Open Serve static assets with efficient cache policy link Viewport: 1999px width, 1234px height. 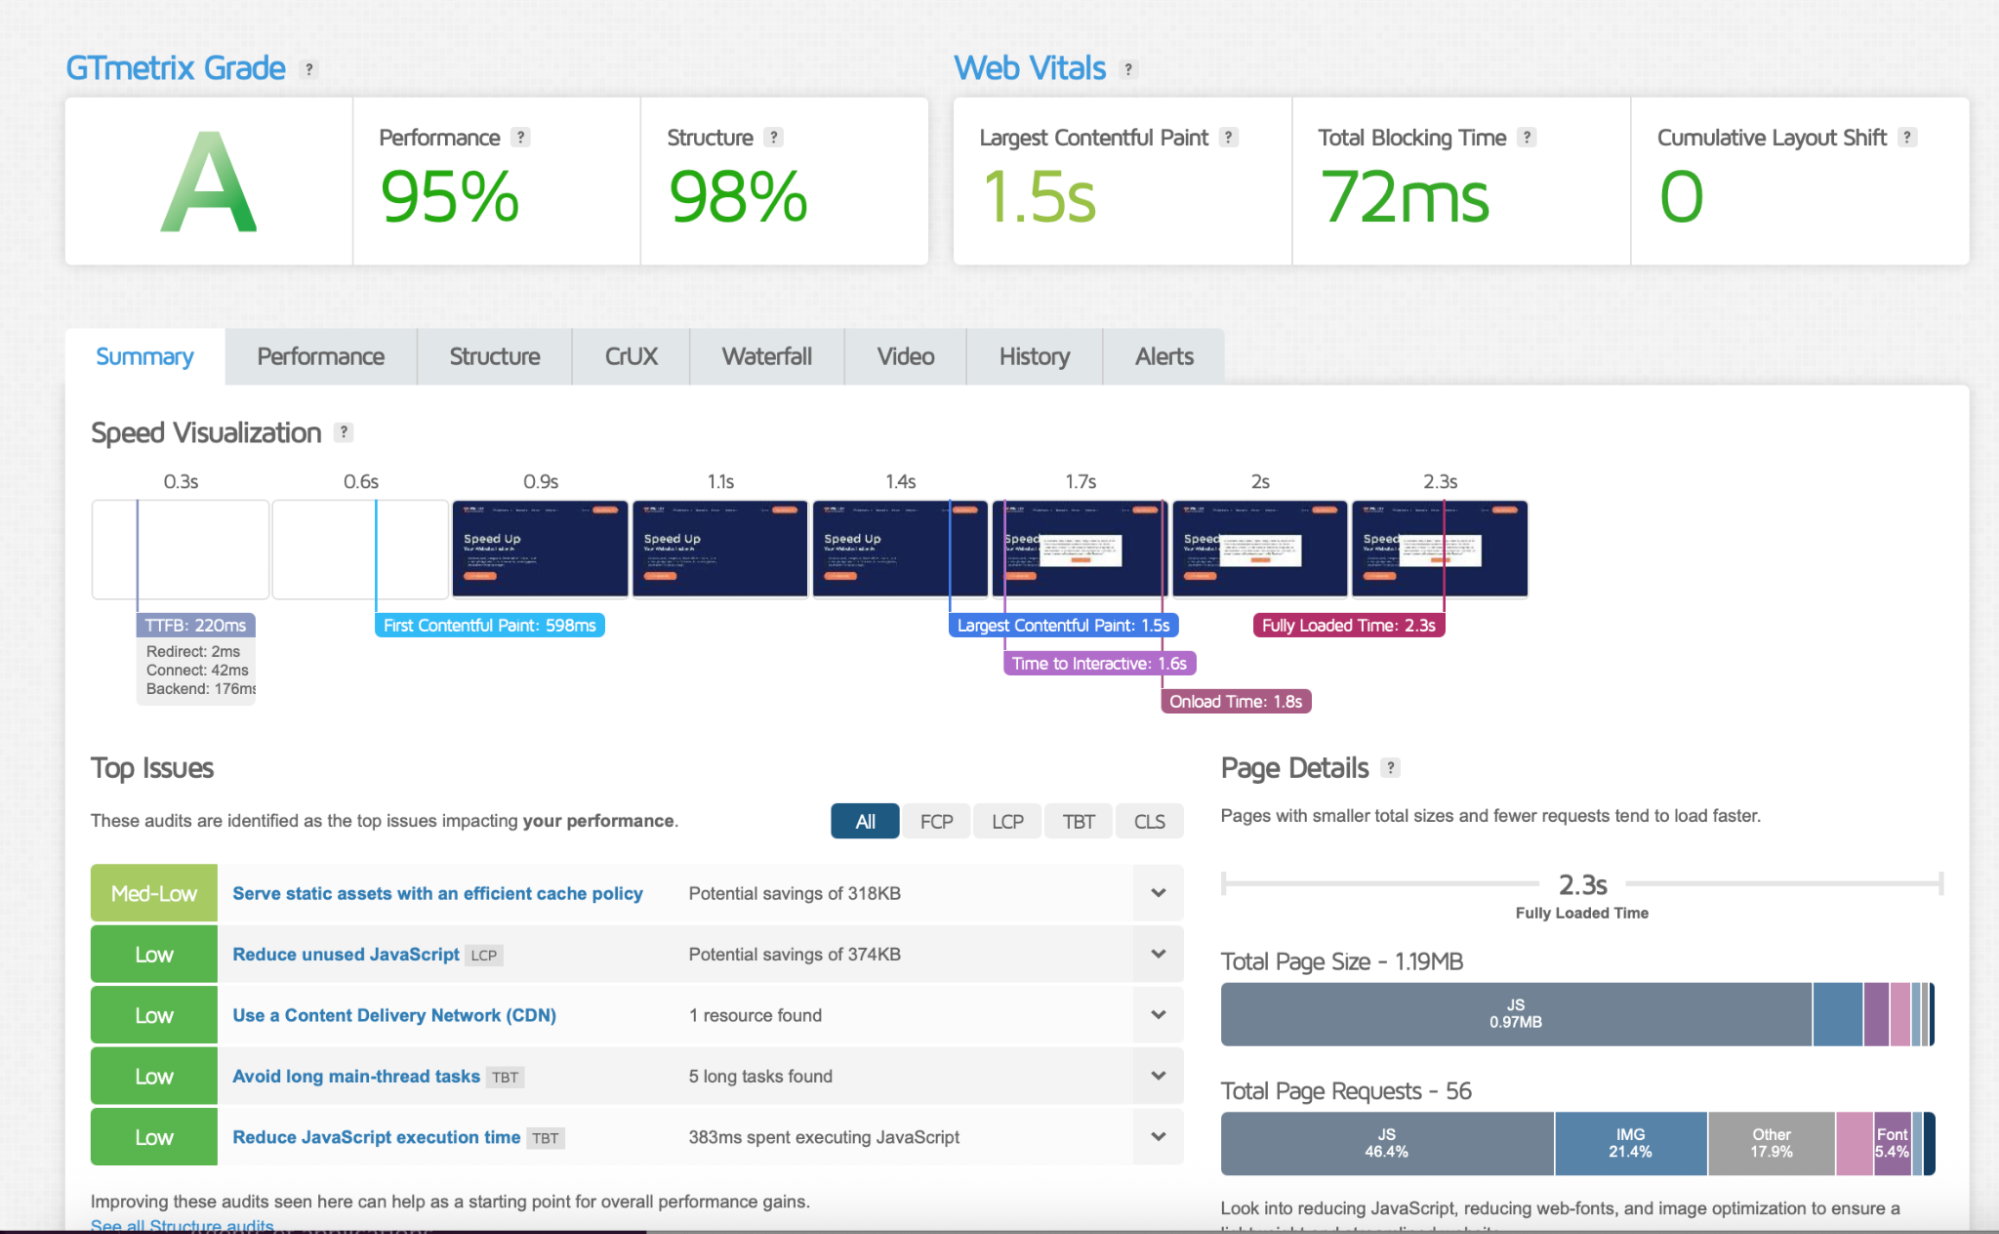tap(438, 893)
